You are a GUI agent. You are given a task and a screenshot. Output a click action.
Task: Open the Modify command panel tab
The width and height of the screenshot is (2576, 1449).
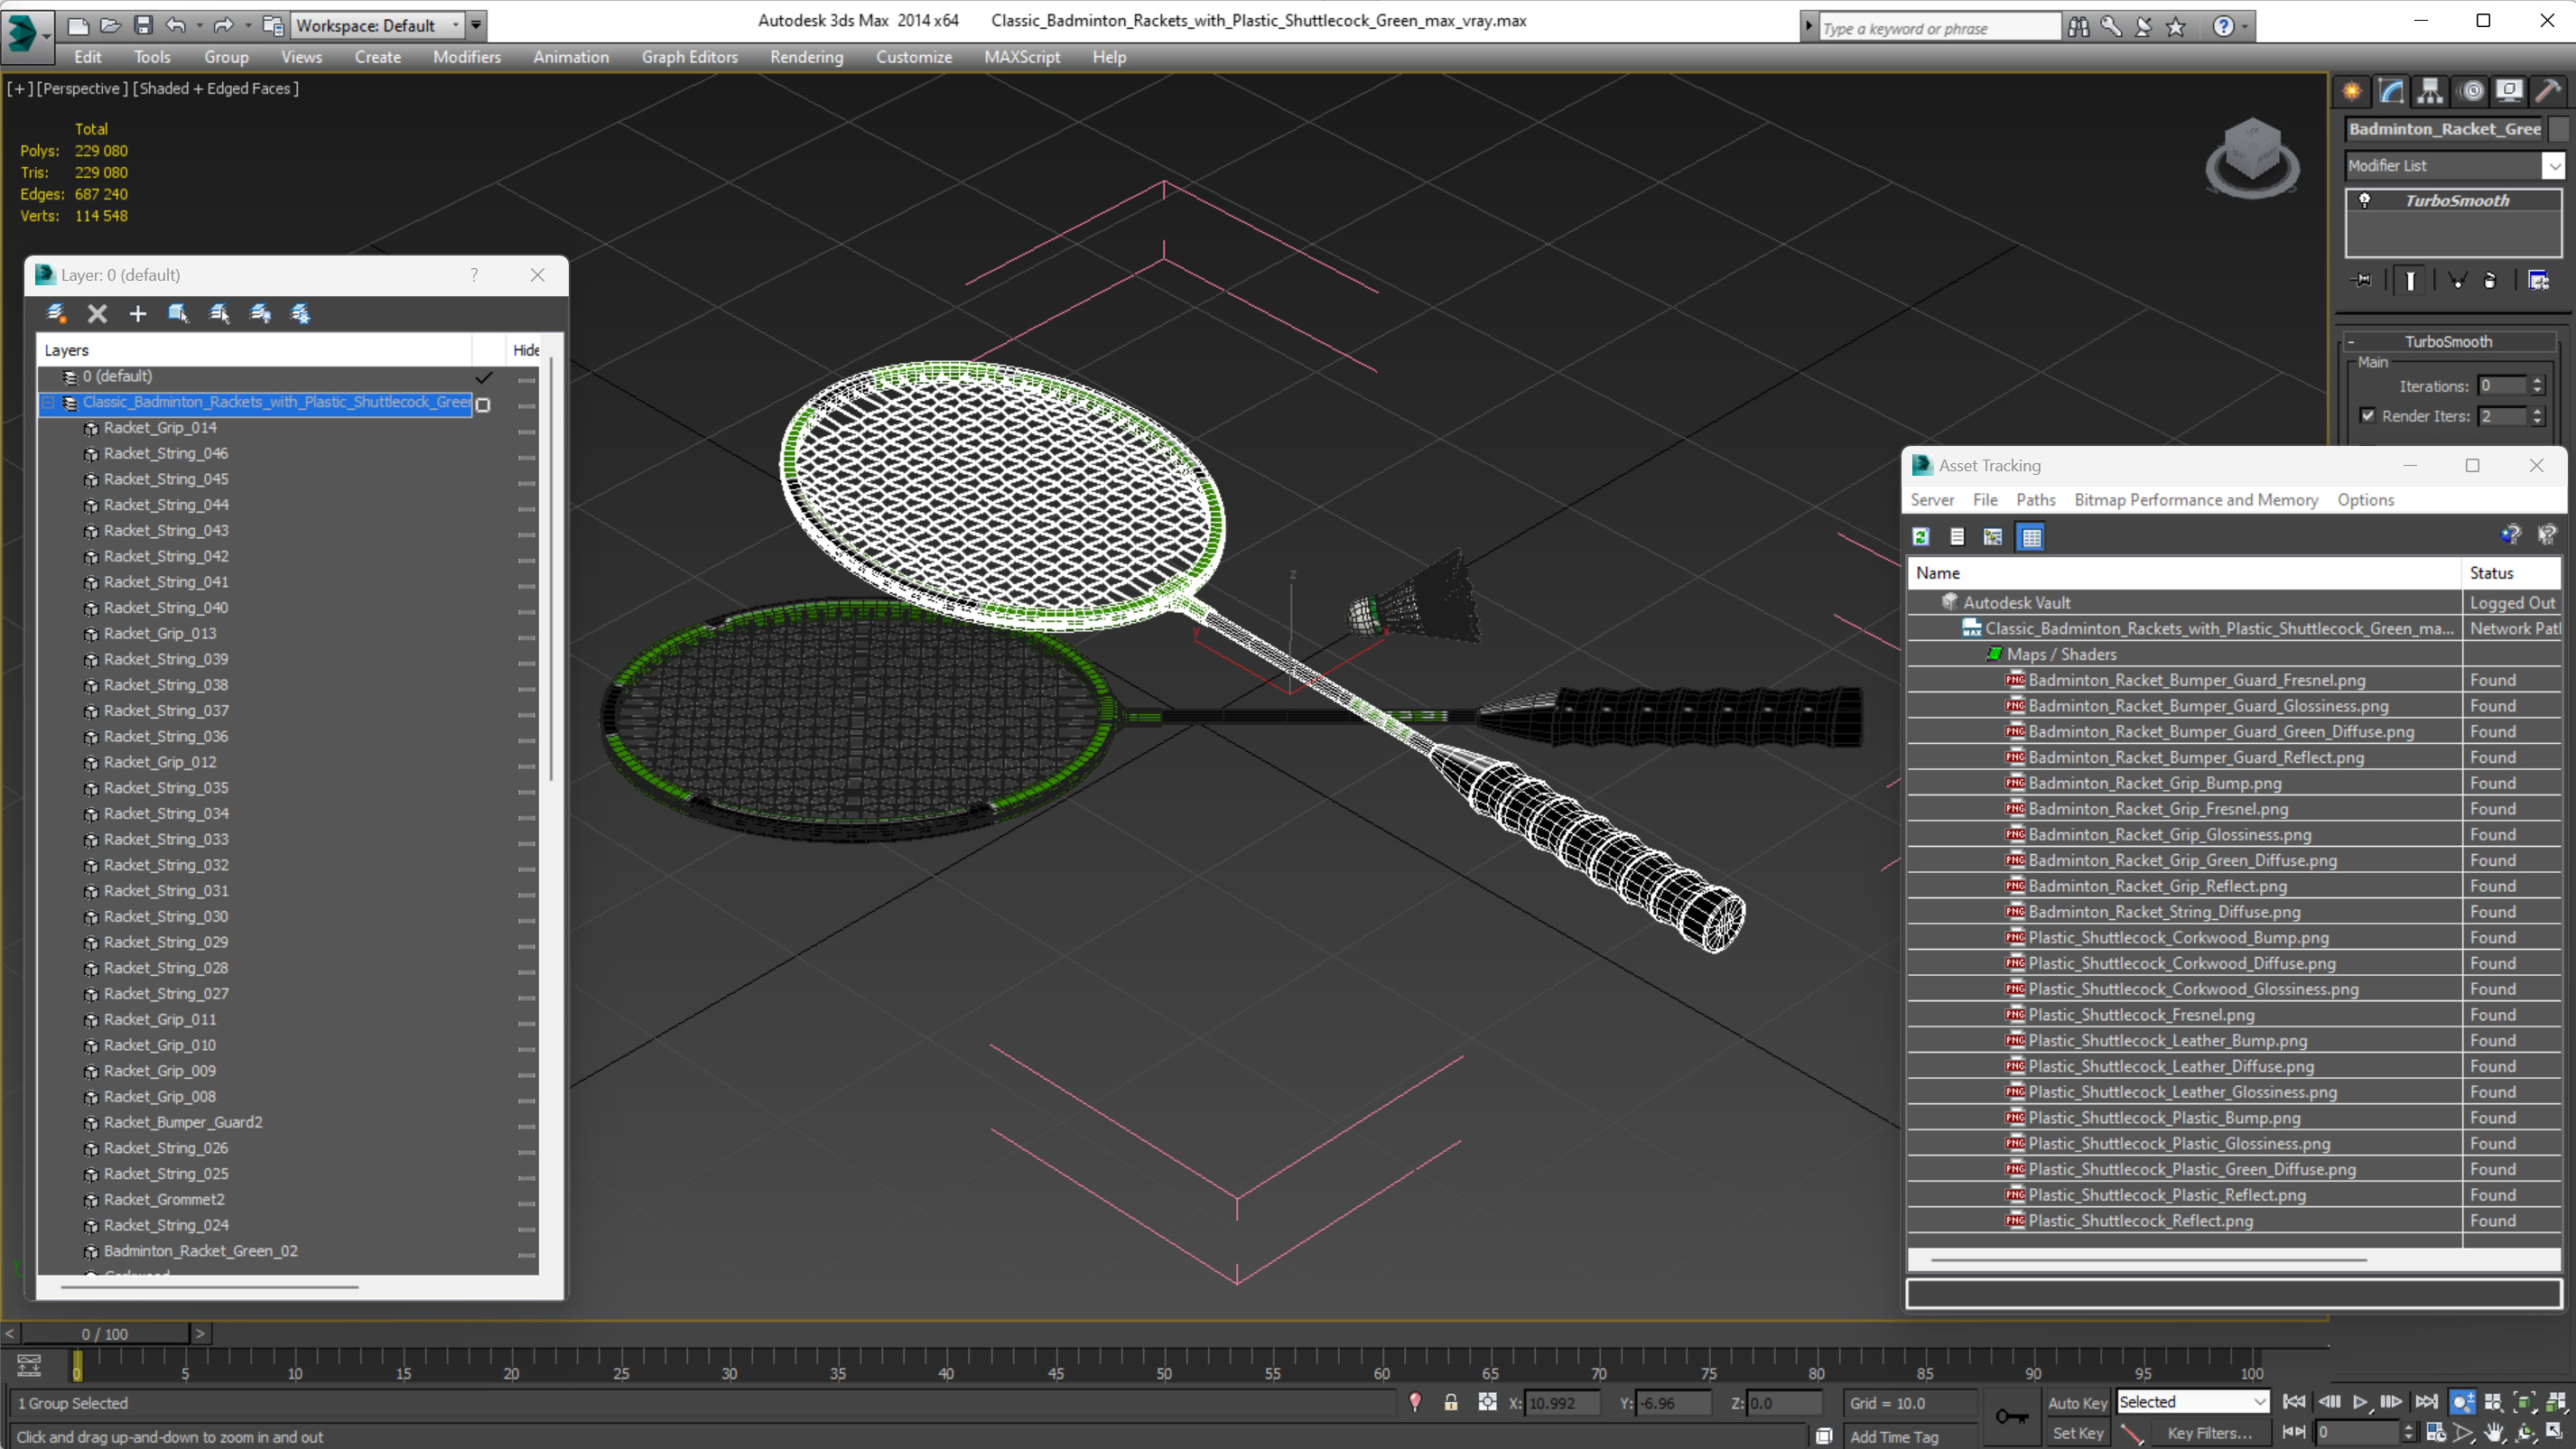(2391, 91)
